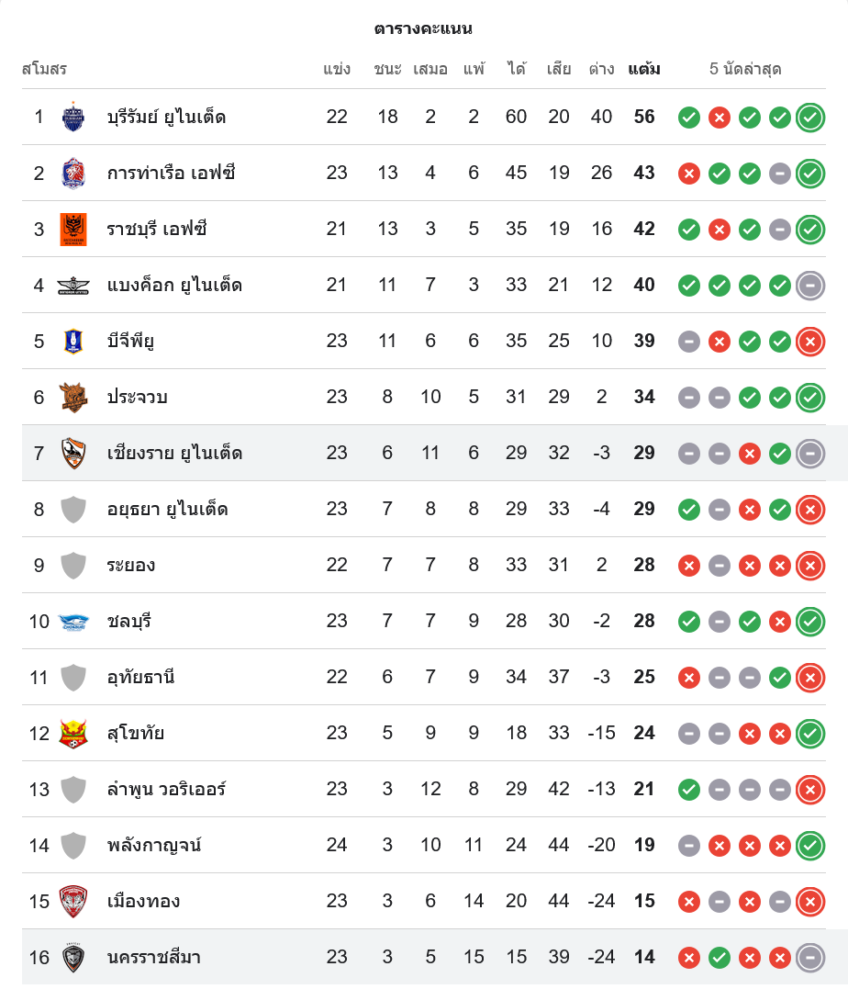Click the ตารางคะแนน table title
The width and height of the screenshot is (848, 1000).
pos(423,28)
